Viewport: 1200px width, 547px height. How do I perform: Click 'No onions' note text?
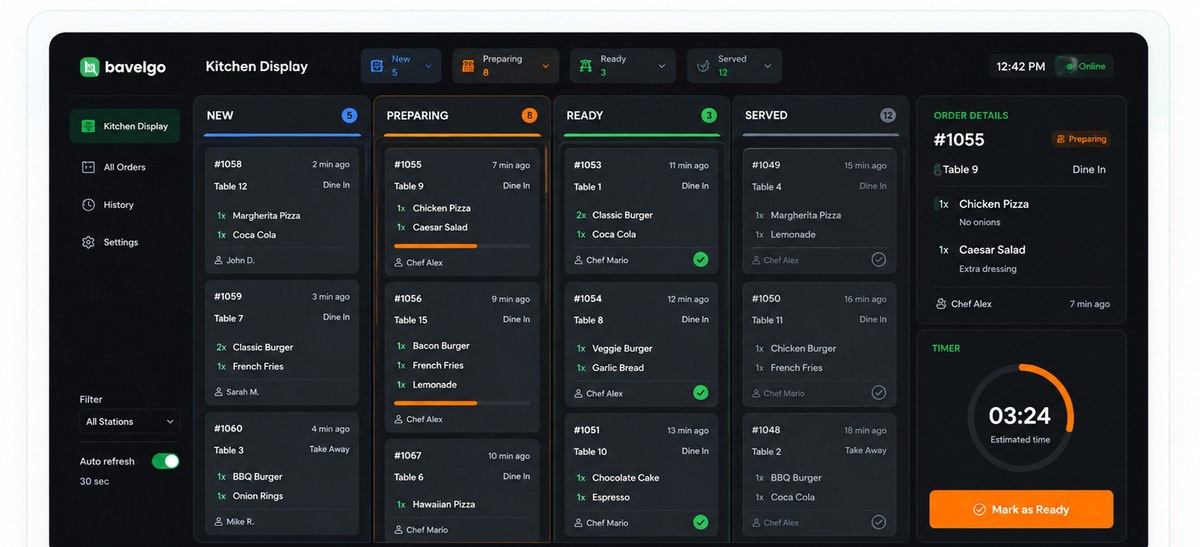[x=980, y=223]
